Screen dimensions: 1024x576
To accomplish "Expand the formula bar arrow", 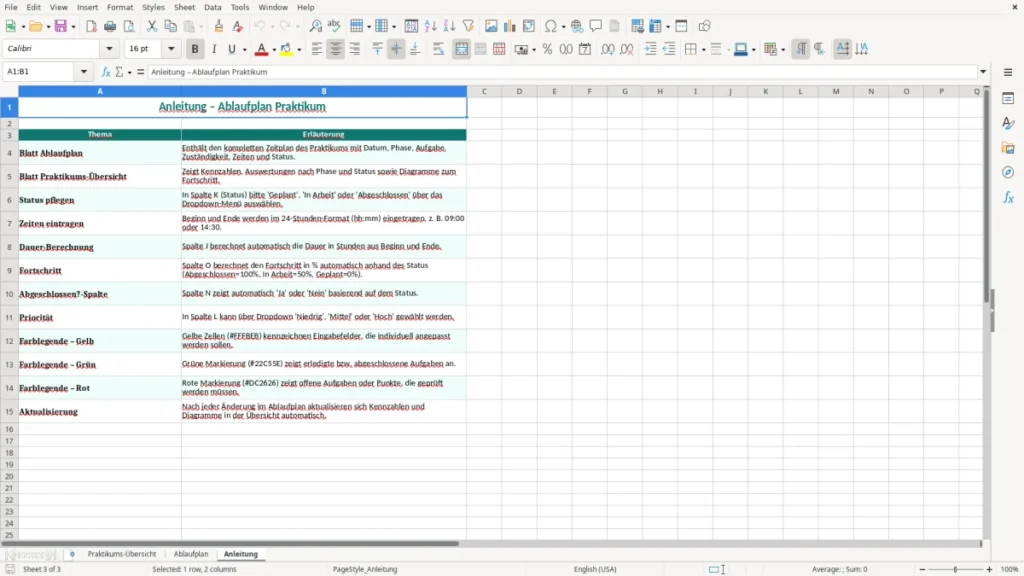I will coord(983,72).
